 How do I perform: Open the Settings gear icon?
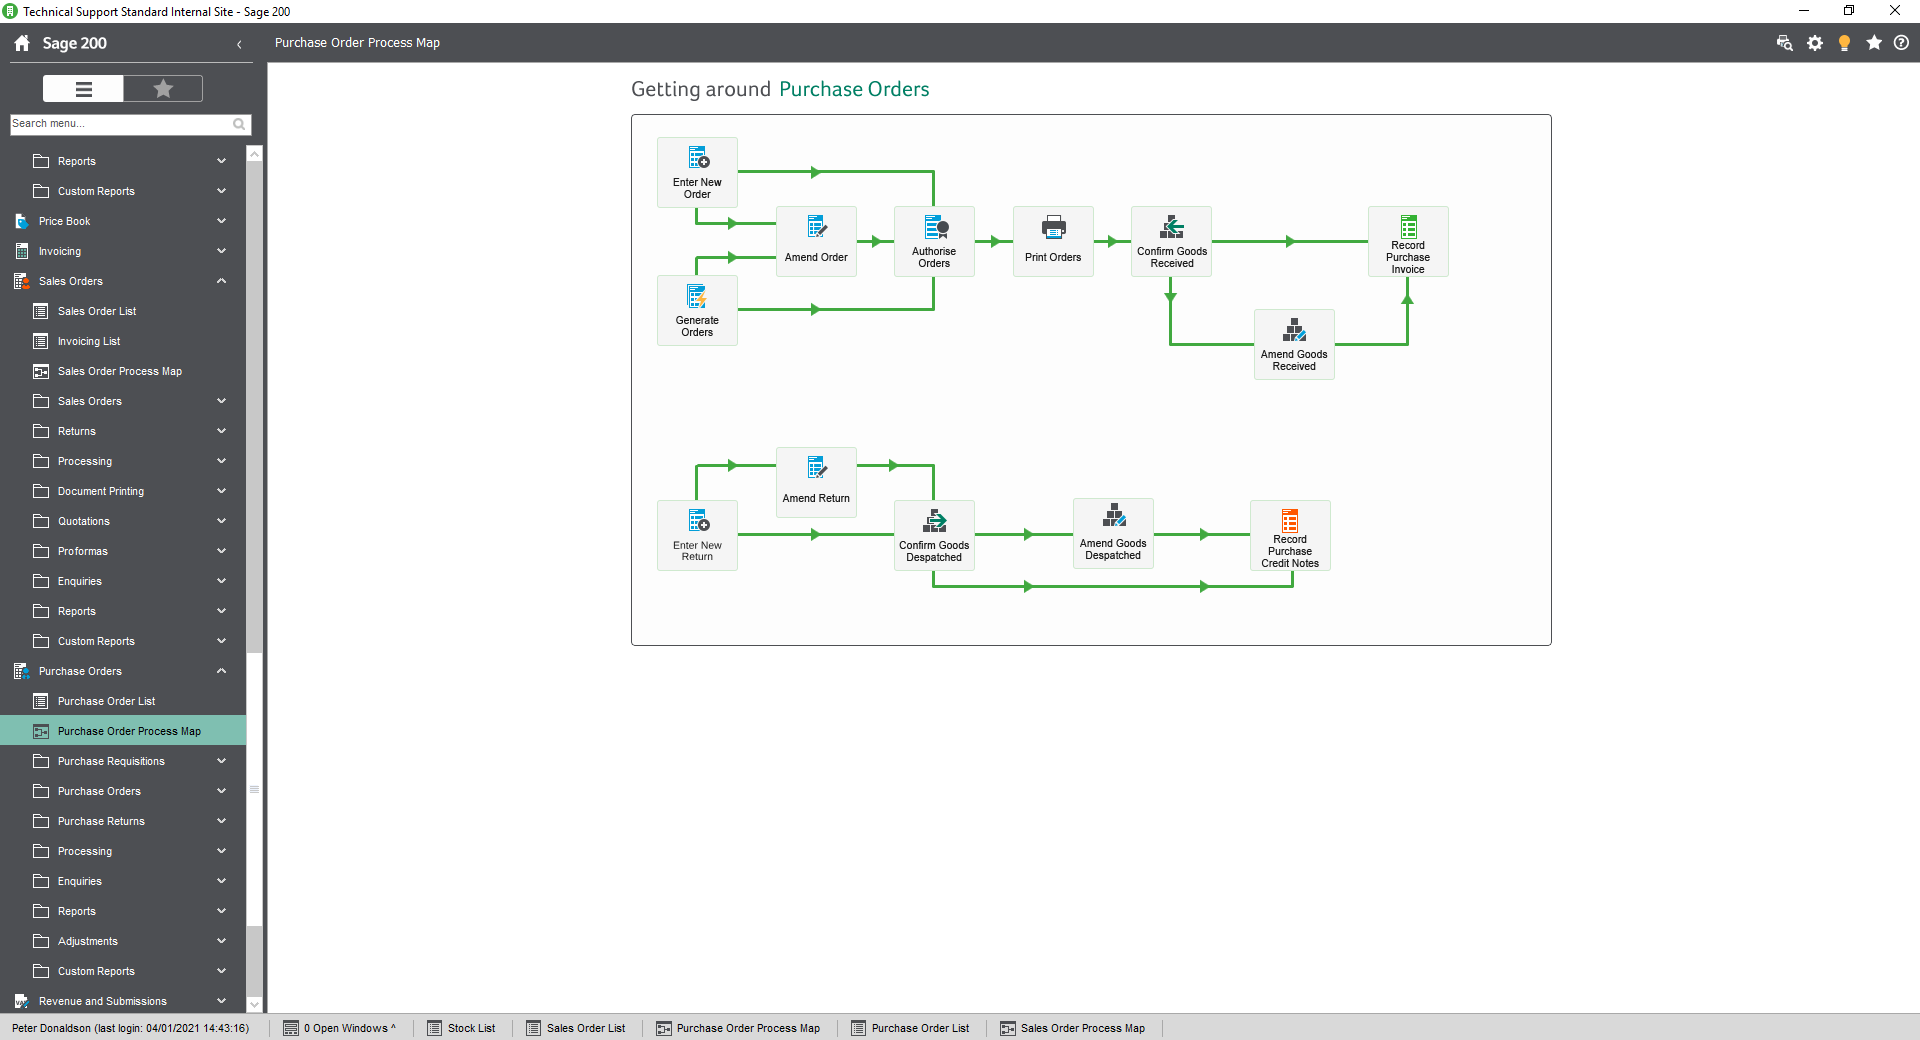pos(1816,43)
